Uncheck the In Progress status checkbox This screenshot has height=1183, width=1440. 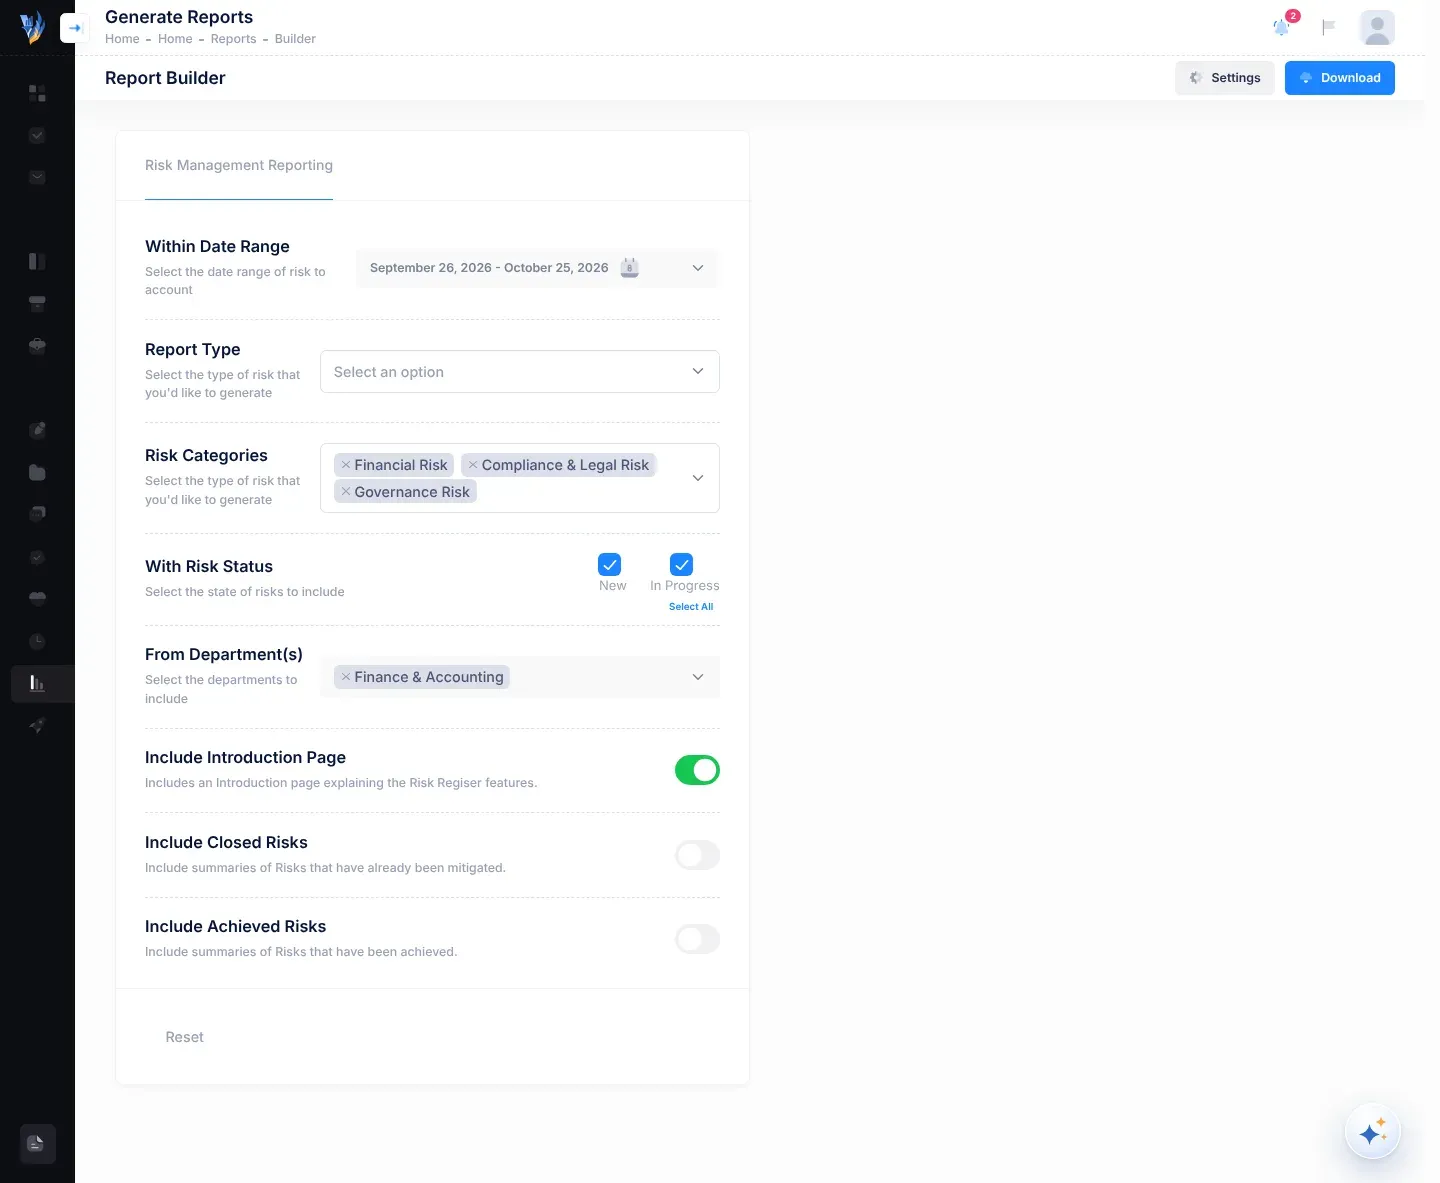[x=681, y=564]
